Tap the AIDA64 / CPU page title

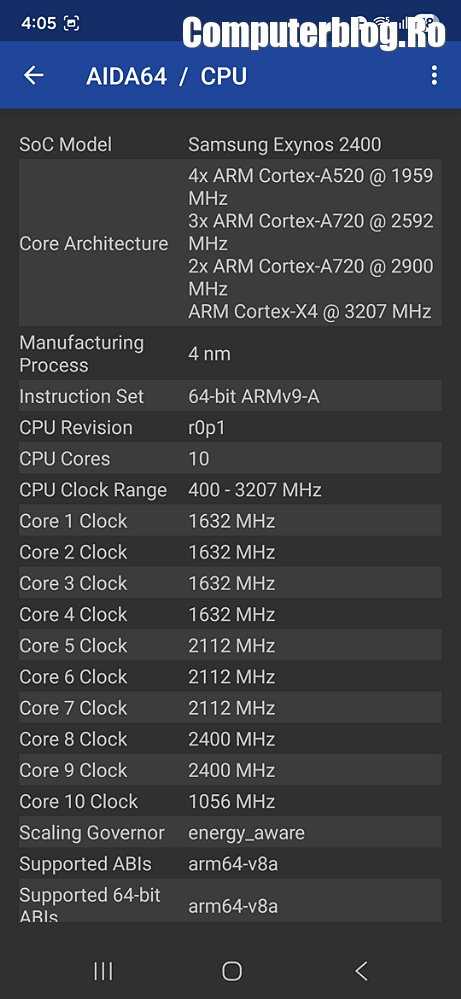click(x=166, y=76)
